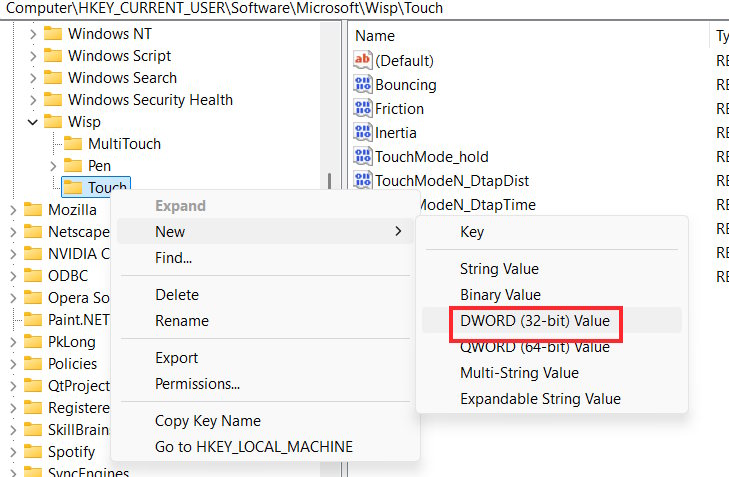Click the TouchMode_hold value icon
The image size is (729, 477).
coord(363,157)
